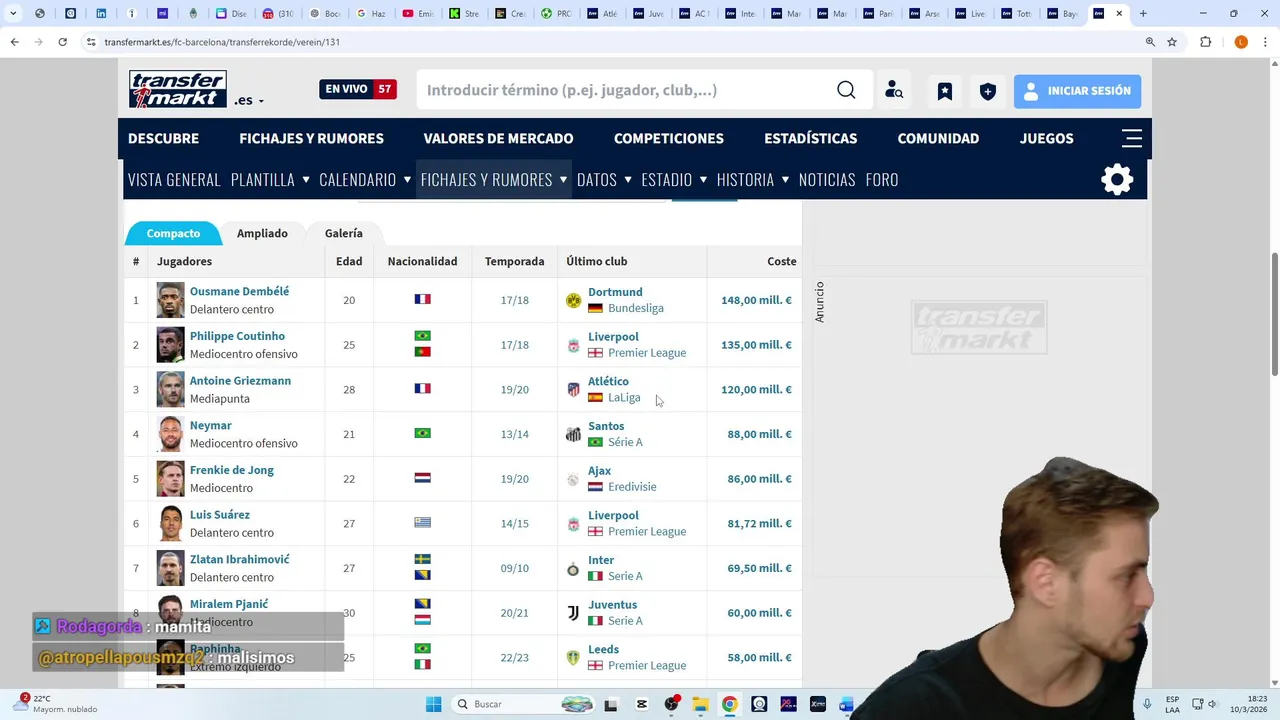Open the settings gear icon
Screen dimensions: 1280x720
click(1117, 180)
